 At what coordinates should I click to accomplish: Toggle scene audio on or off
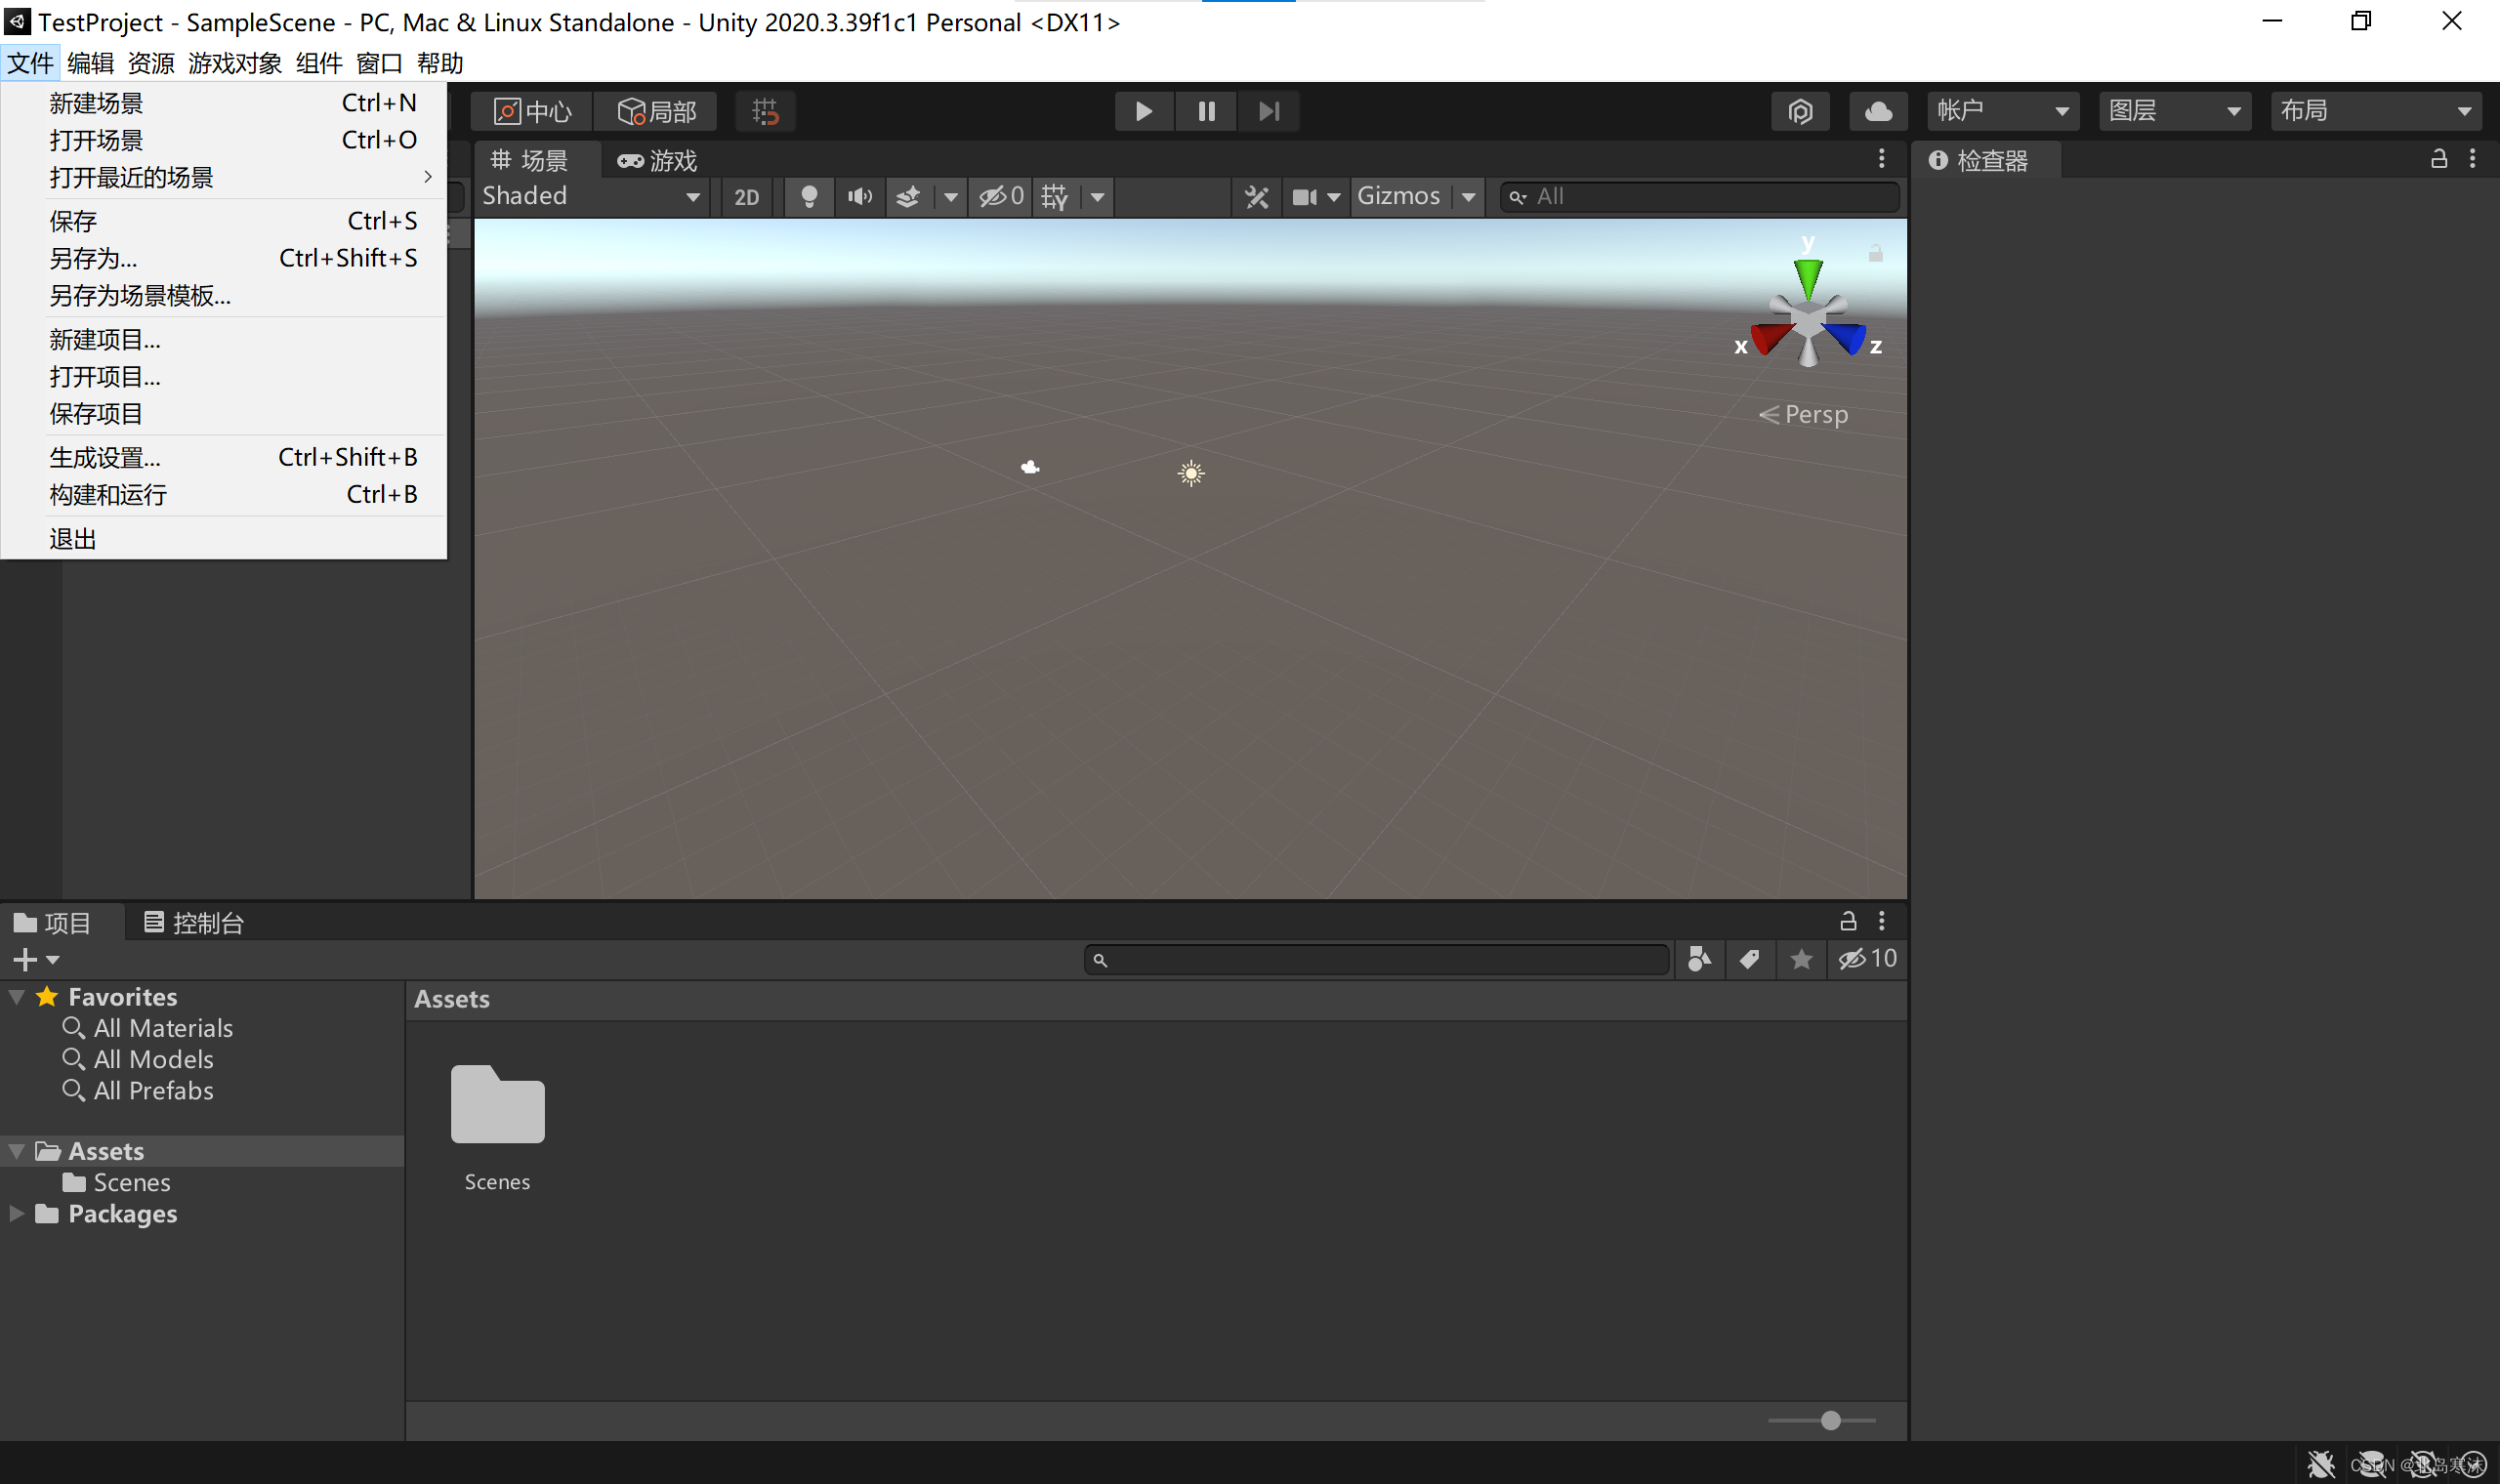tap(859, 196)
